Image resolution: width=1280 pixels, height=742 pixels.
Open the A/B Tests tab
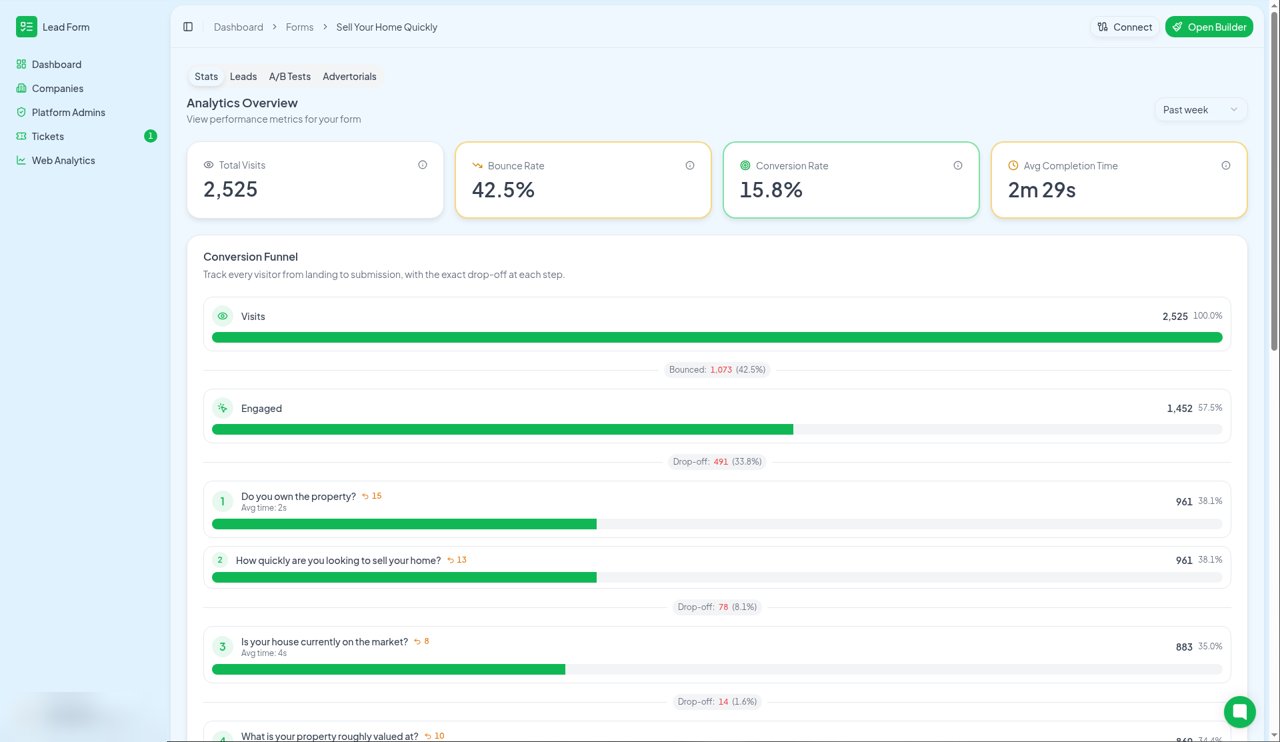pos(290,76)
